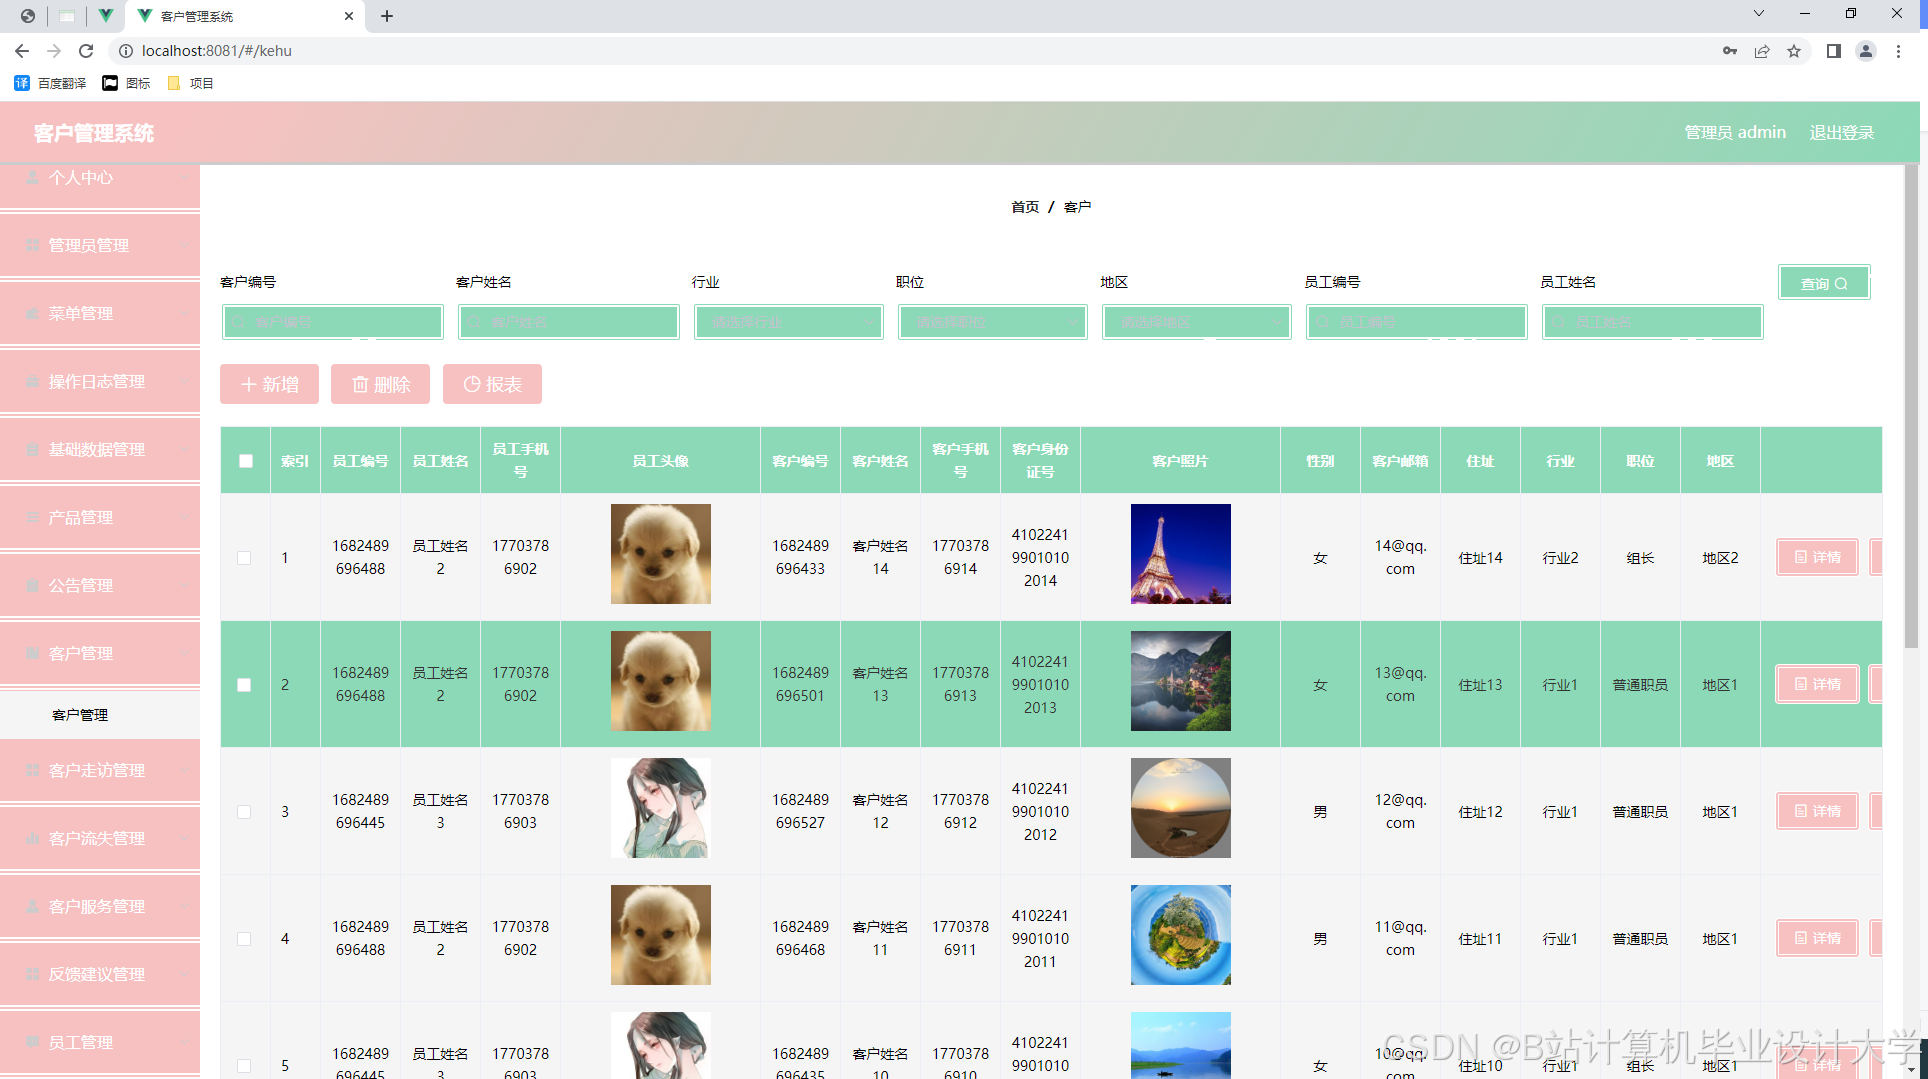Expand the 个人中心 menu chevron
This screenshot has height=1079, width=1928.
coord(184,178)
